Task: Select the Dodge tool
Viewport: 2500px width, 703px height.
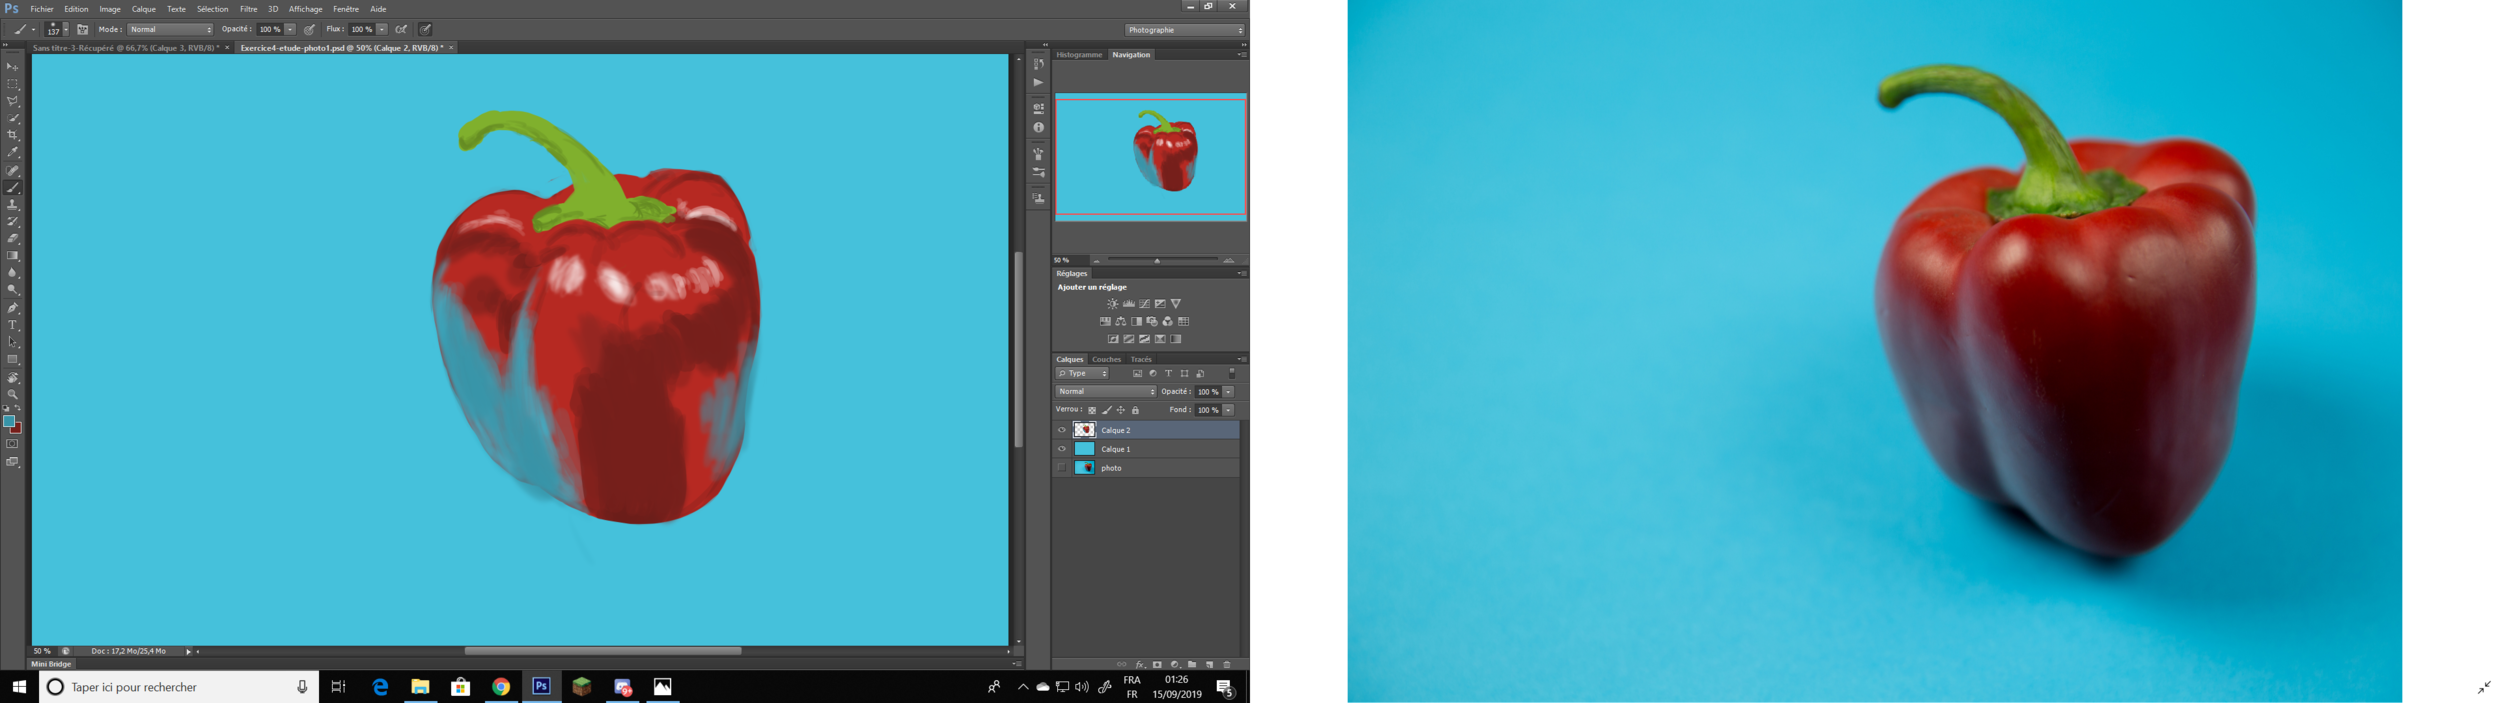Action: click(x=13, y=290)
